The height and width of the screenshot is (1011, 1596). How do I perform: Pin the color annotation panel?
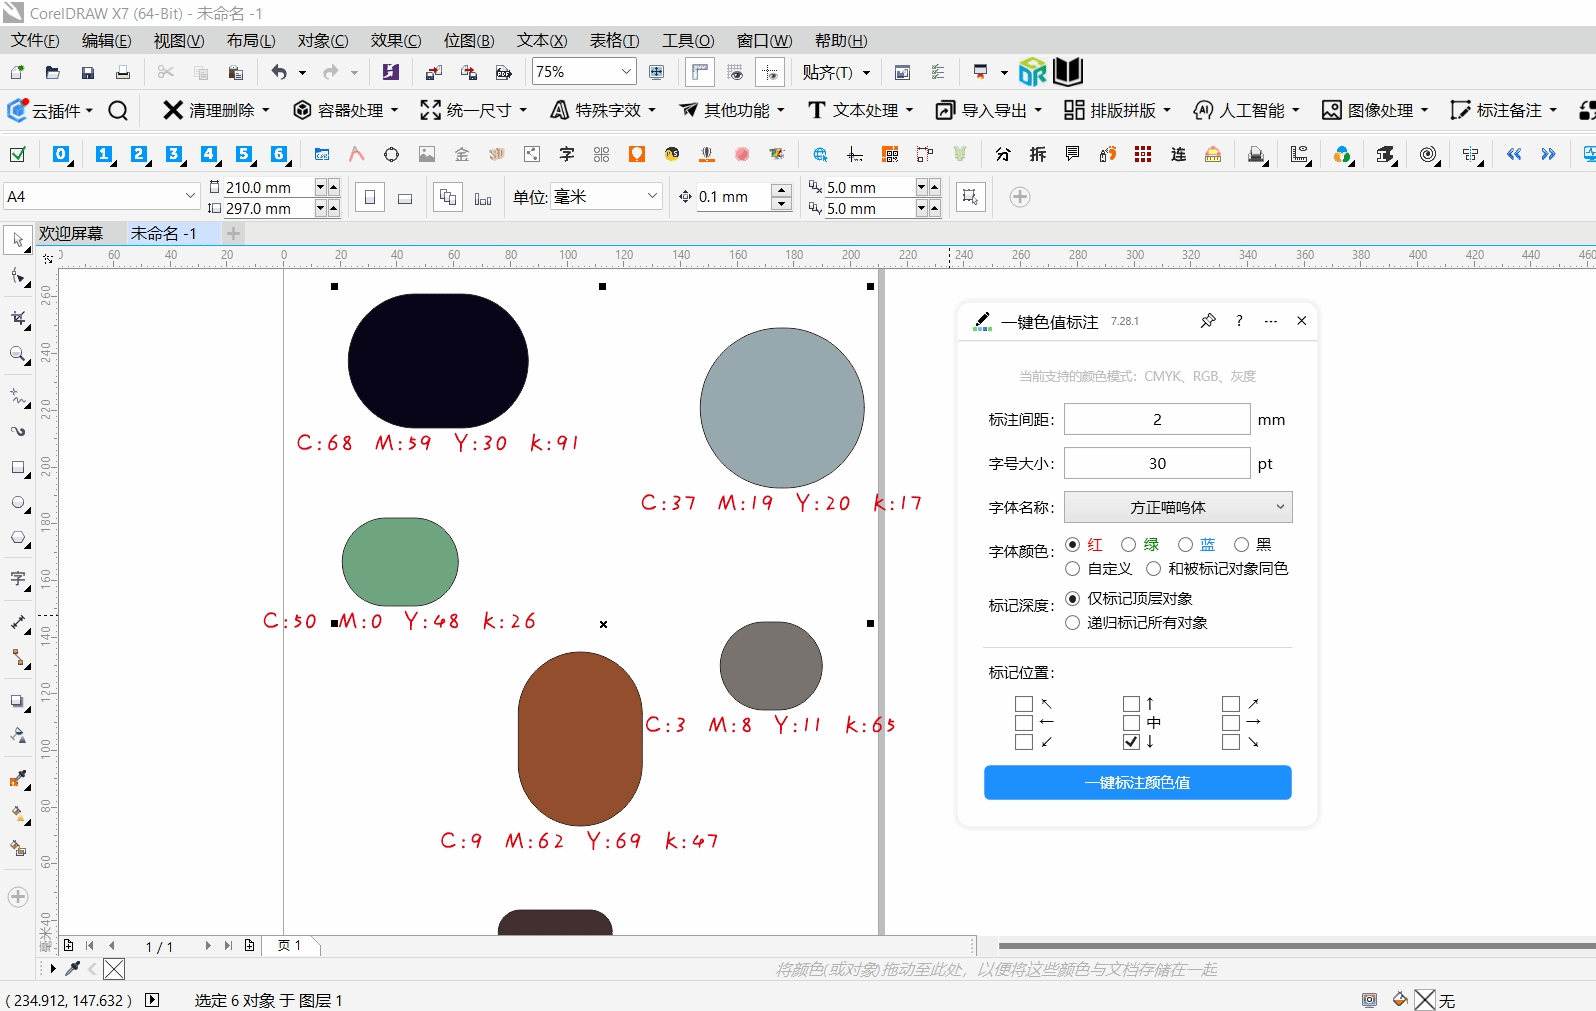coord(1208,321)
